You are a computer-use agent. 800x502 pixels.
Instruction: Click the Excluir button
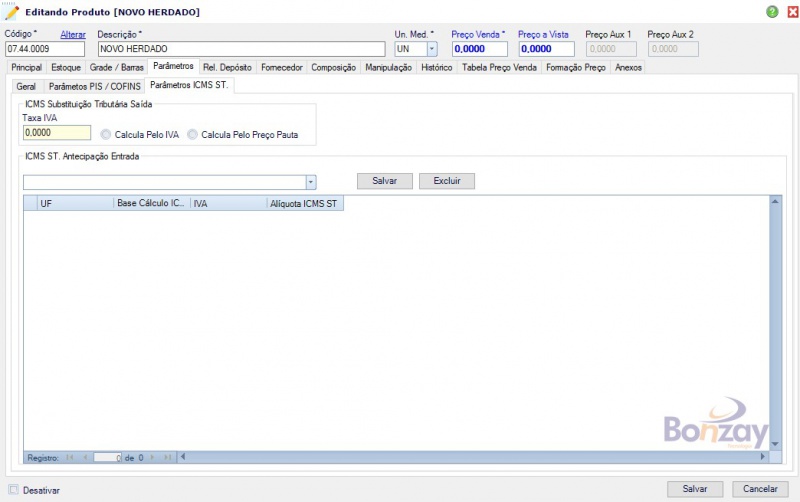(x=447, y=181)
